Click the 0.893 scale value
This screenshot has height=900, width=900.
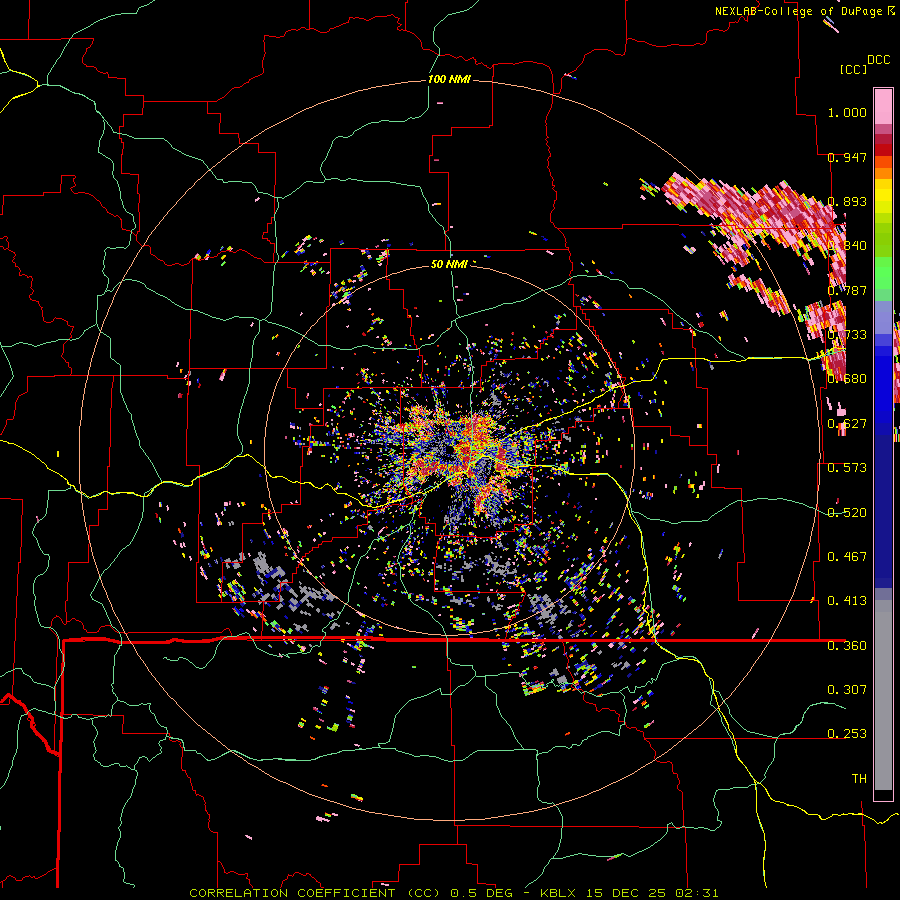click(847, 201)
